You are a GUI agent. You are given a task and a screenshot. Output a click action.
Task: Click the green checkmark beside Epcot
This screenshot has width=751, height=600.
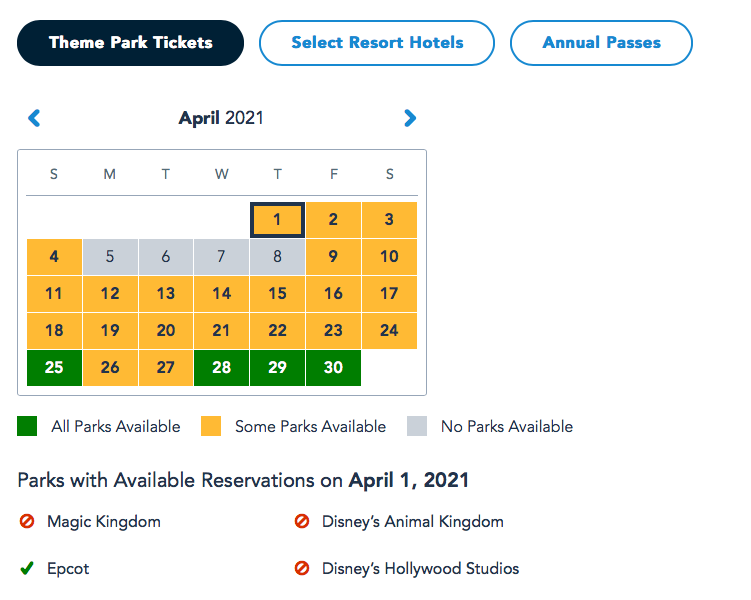pos(27,569)
